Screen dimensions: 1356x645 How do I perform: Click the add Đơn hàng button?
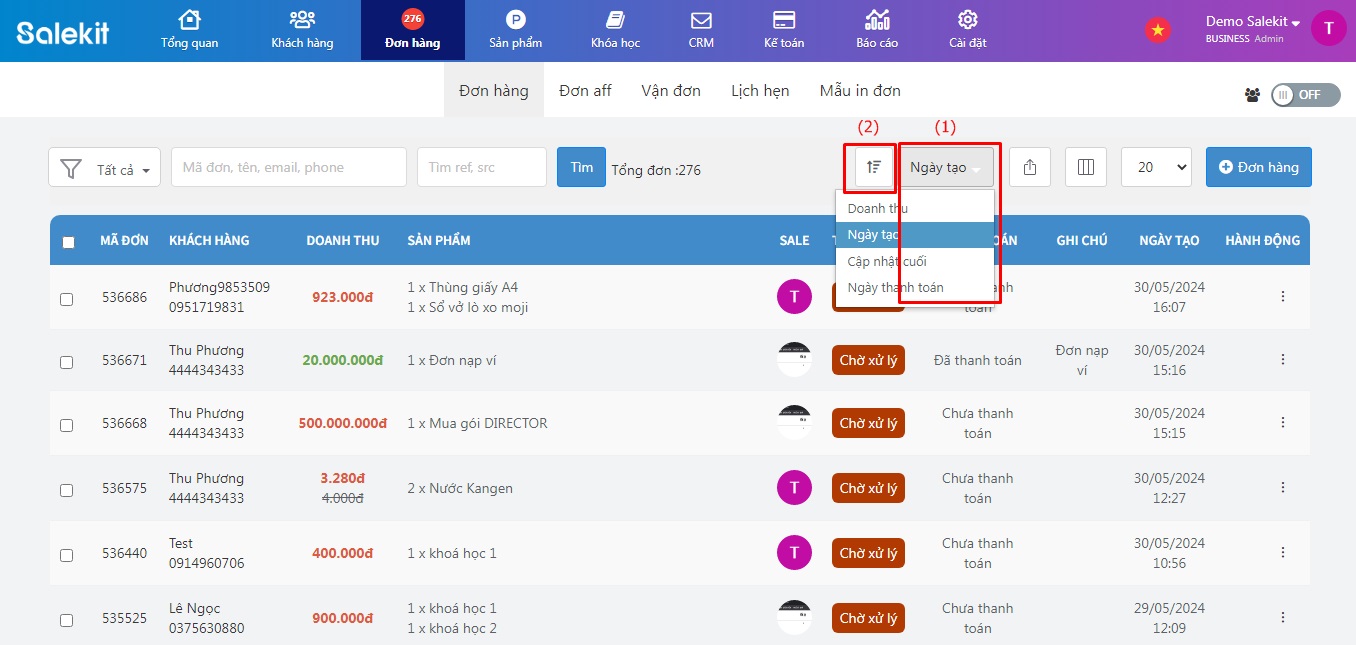pos(1258,167)
